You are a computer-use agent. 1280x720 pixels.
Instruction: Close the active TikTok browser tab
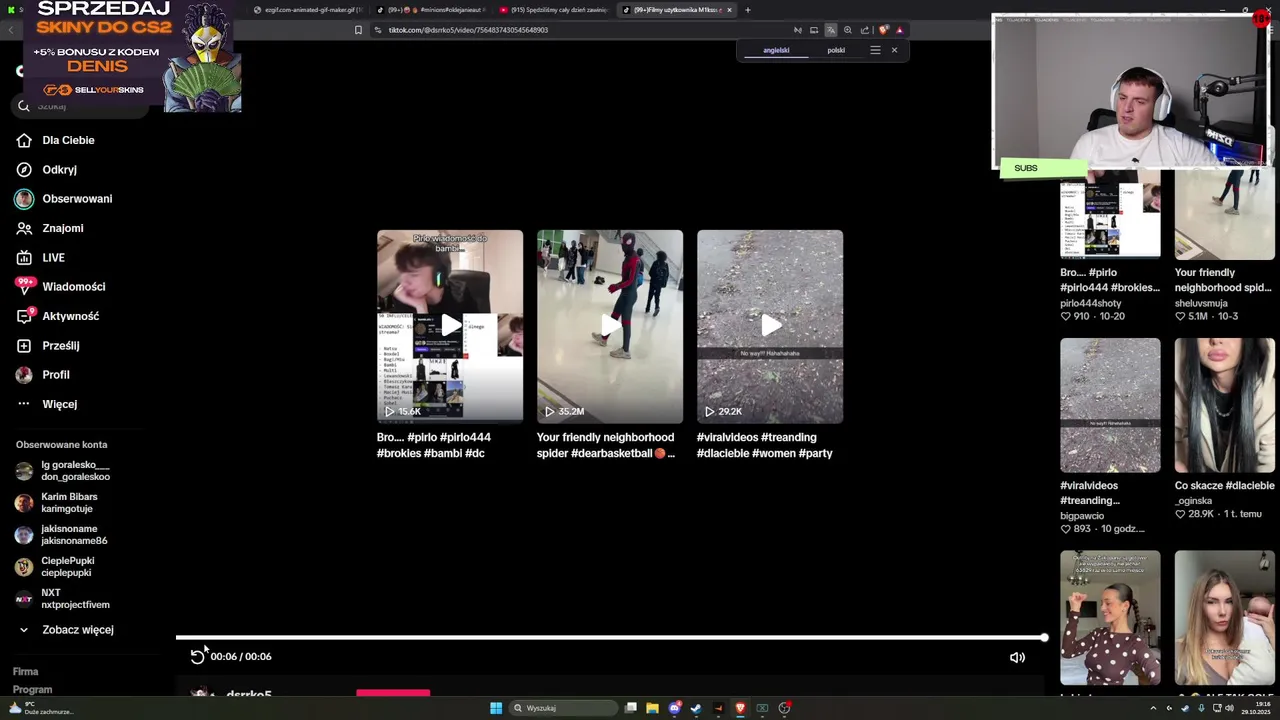729,10
